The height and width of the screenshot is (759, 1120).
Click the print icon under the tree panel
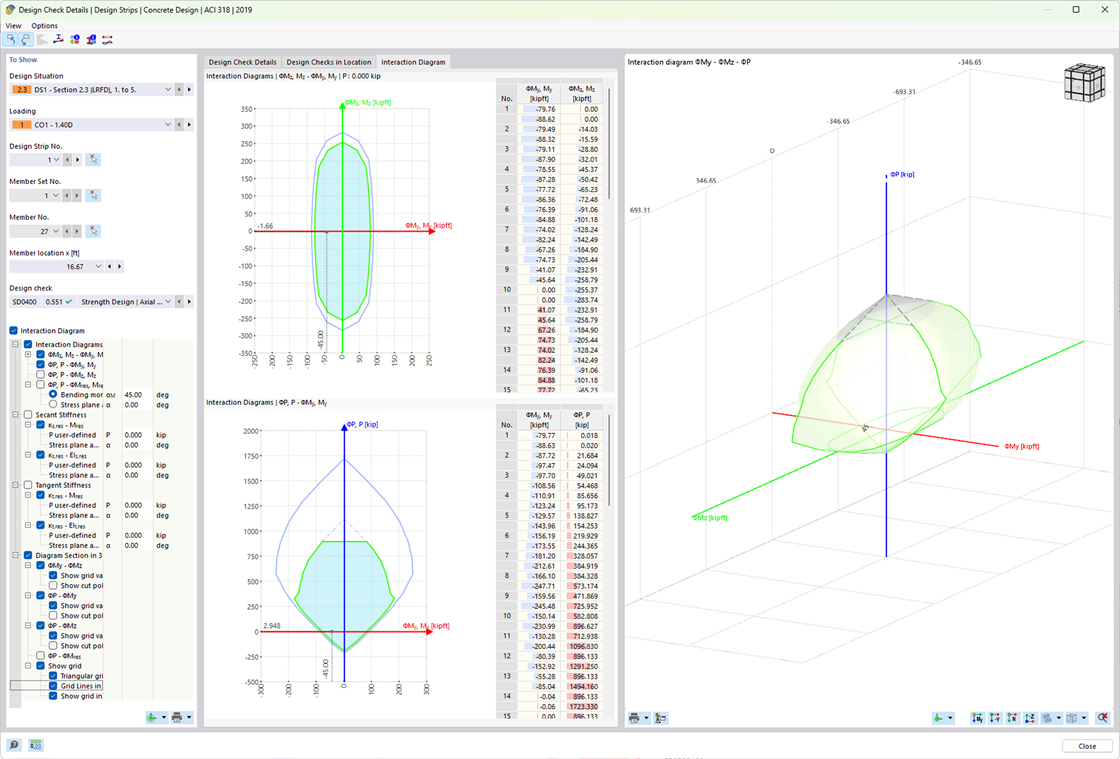coord(177,717)
